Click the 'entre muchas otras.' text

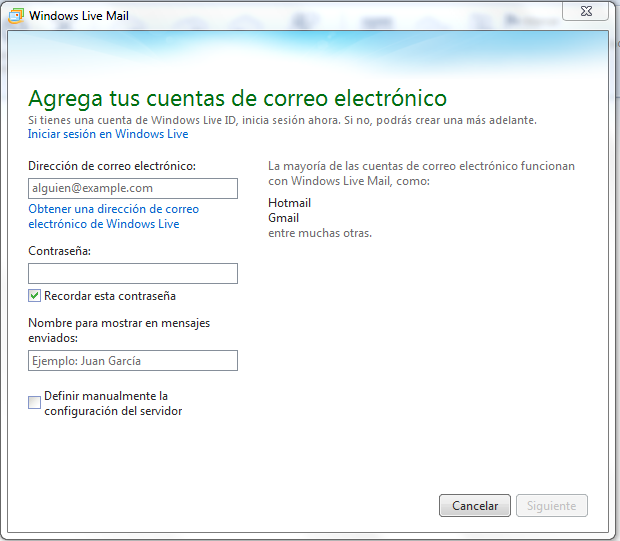[320, 233]
